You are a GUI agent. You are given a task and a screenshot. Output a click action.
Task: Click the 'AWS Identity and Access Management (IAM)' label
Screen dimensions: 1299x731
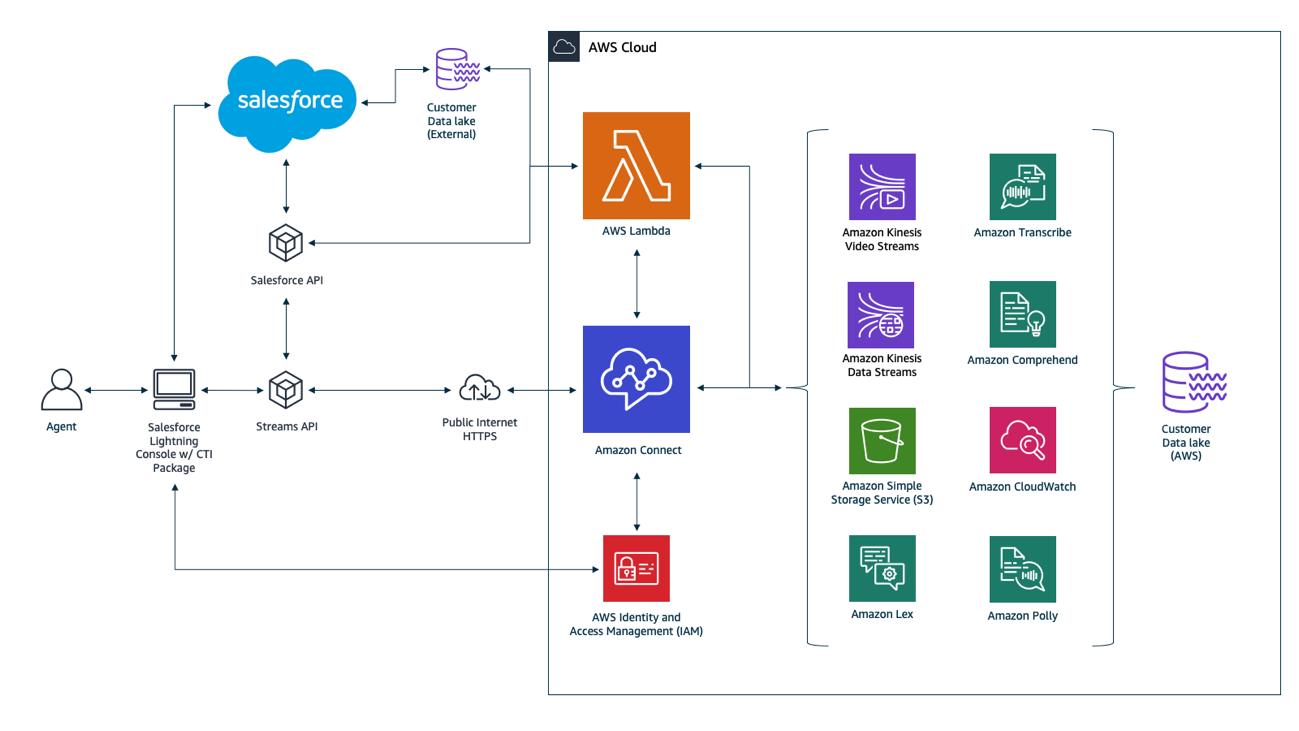coord(636,624)
